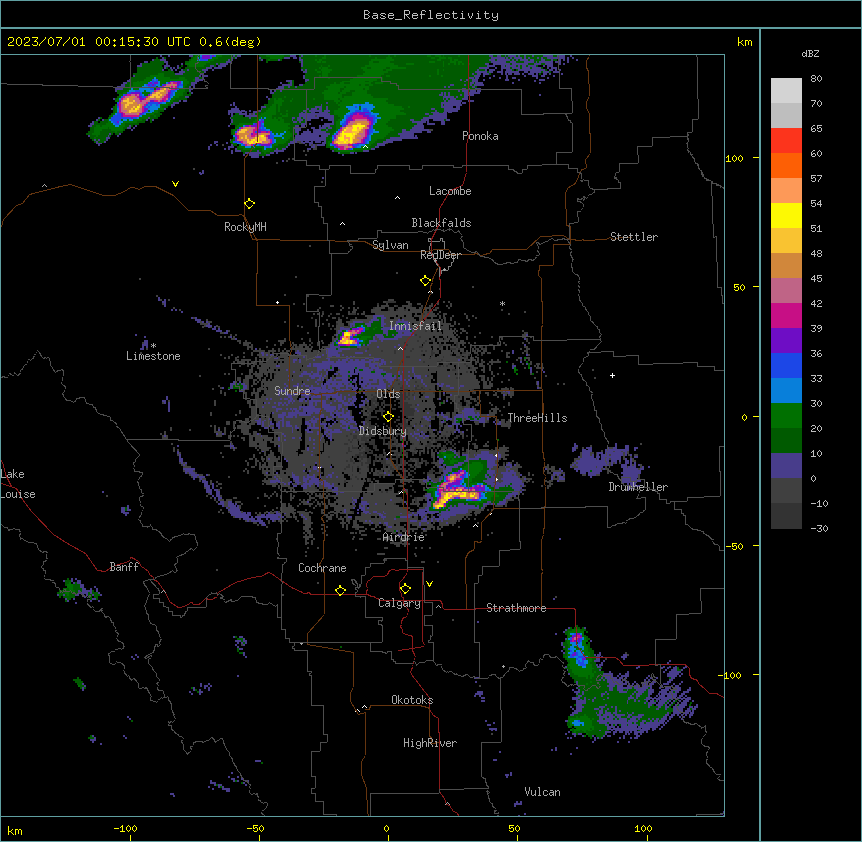This screenshot has height=842, width=862.
Task: Select the blue 36–33 dBZ legend swatch
Action: 786,365
